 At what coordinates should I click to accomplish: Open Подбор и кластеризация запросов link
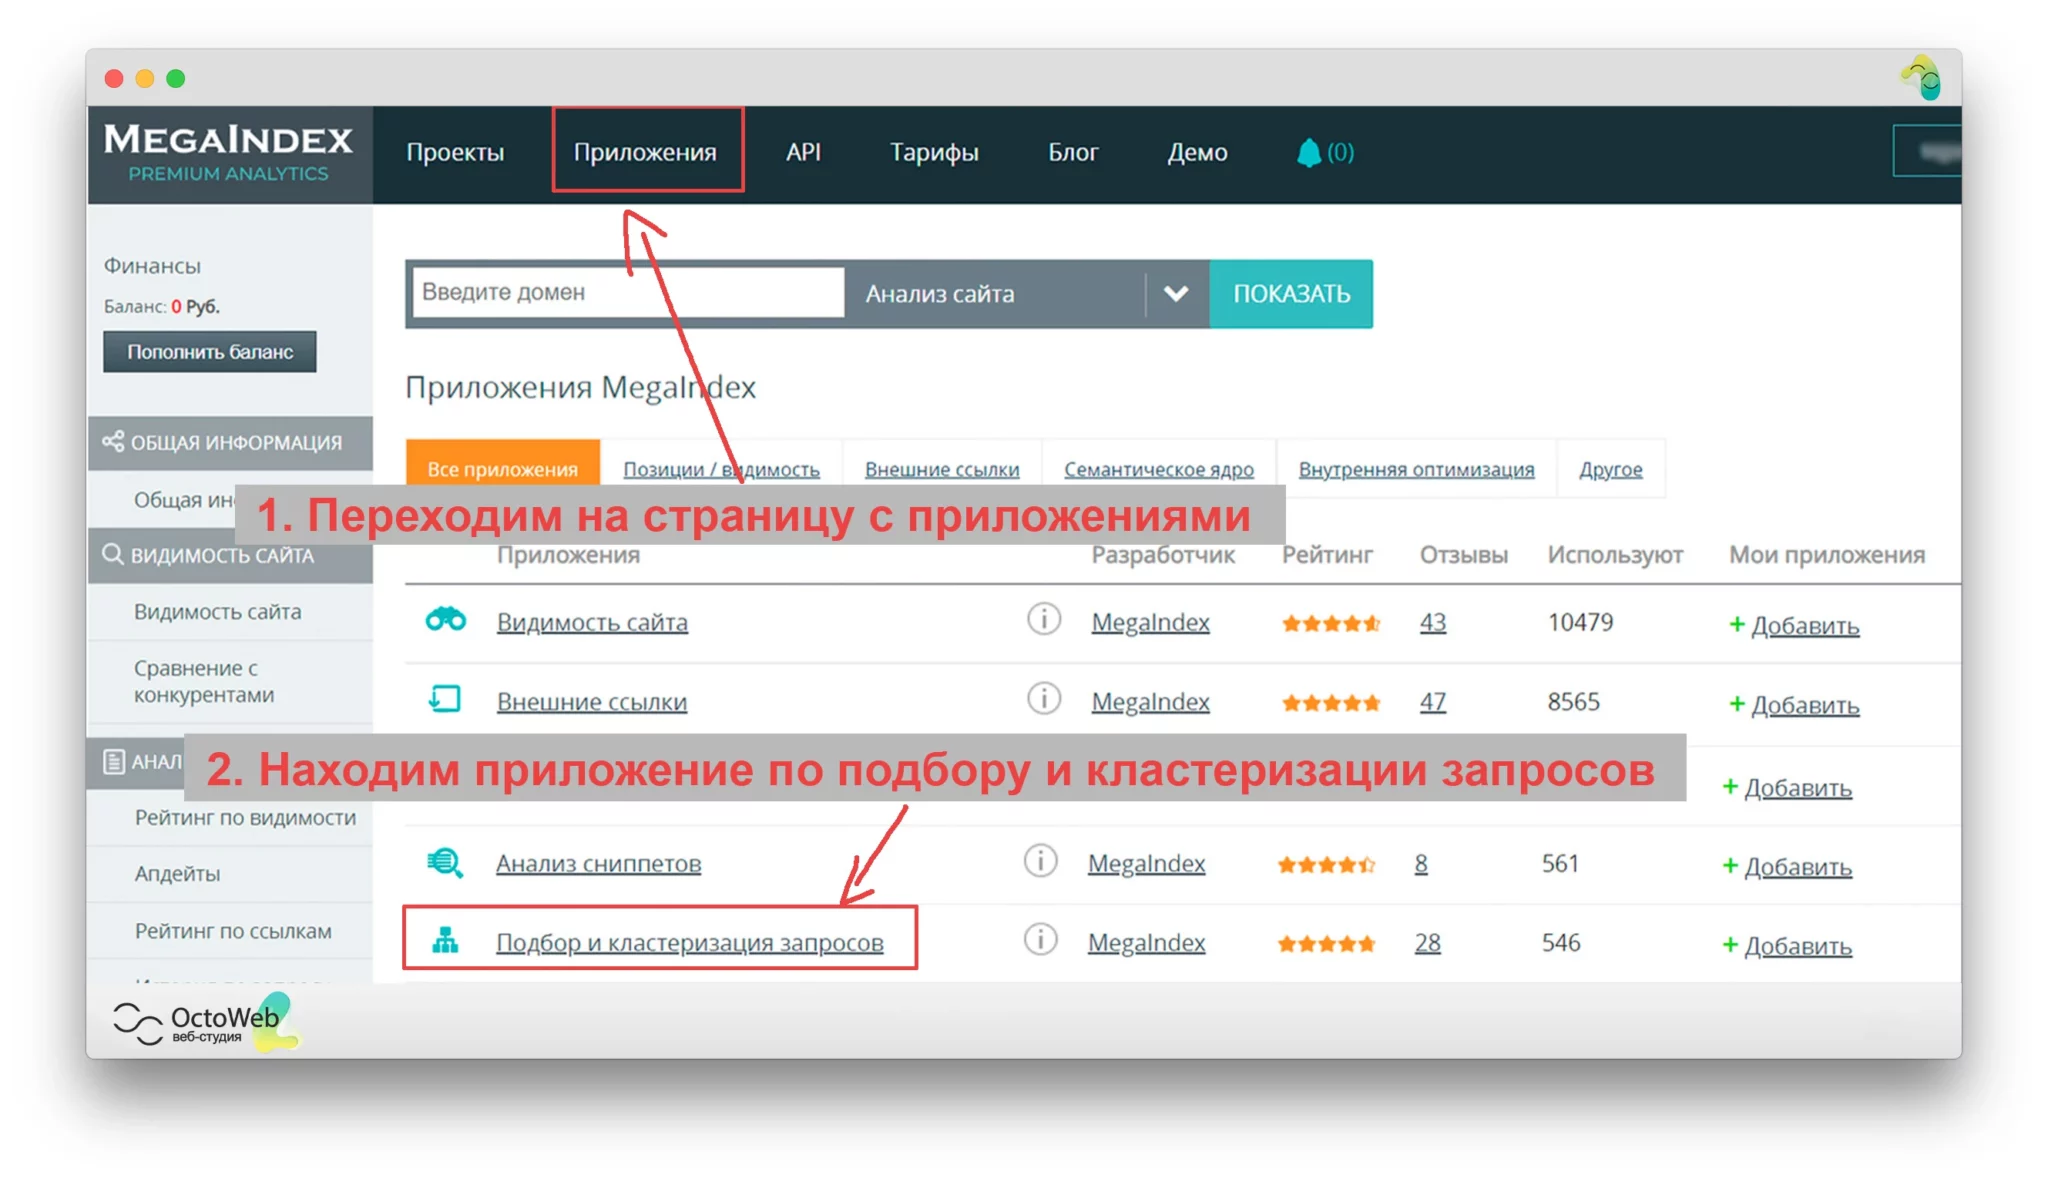coord(689,942)
